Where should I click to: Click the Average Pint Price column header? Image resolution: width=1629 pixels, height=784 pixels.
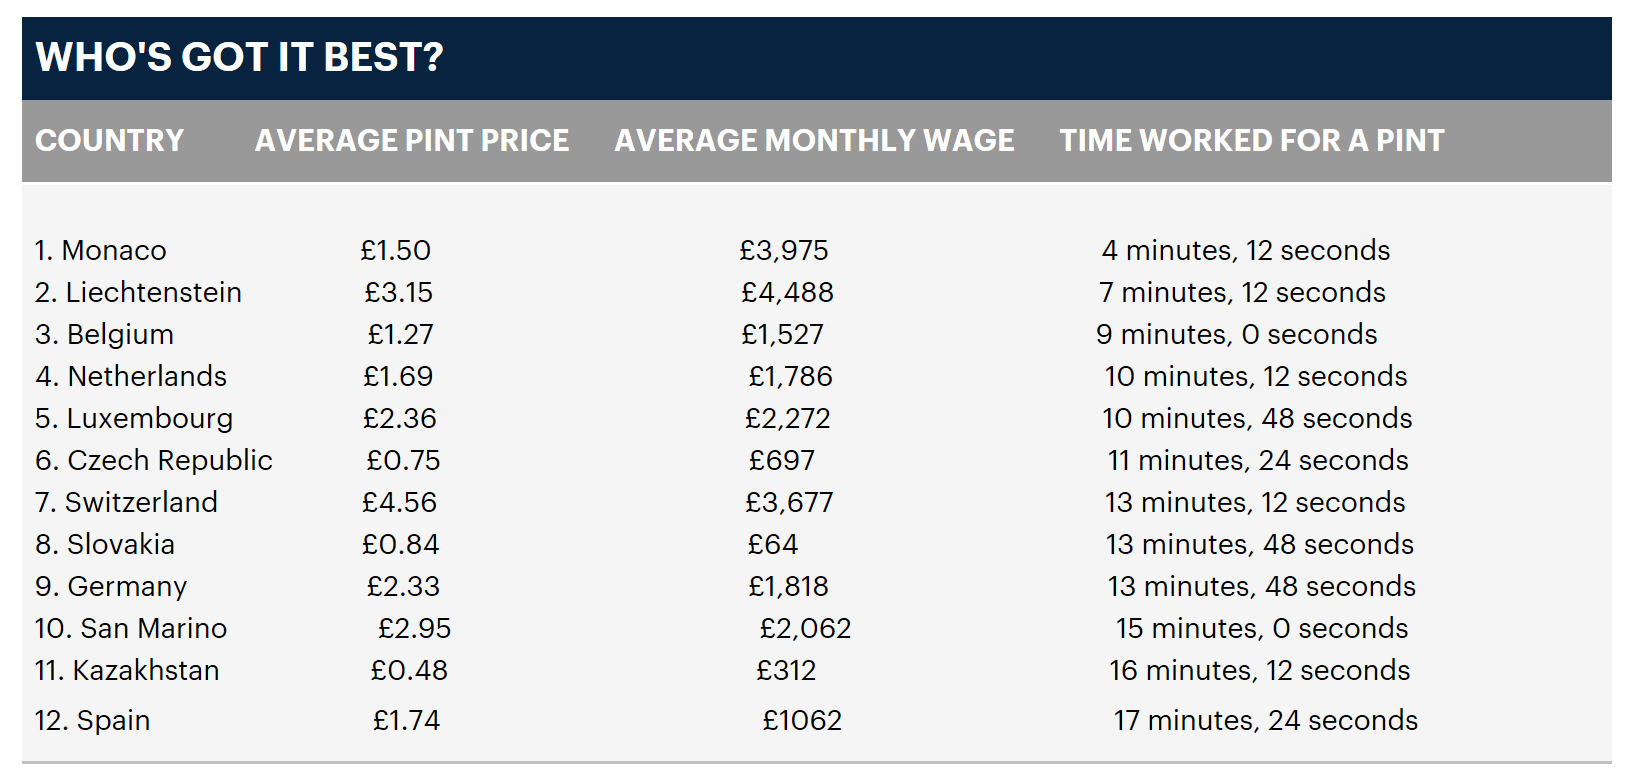(x=412, y=140)
